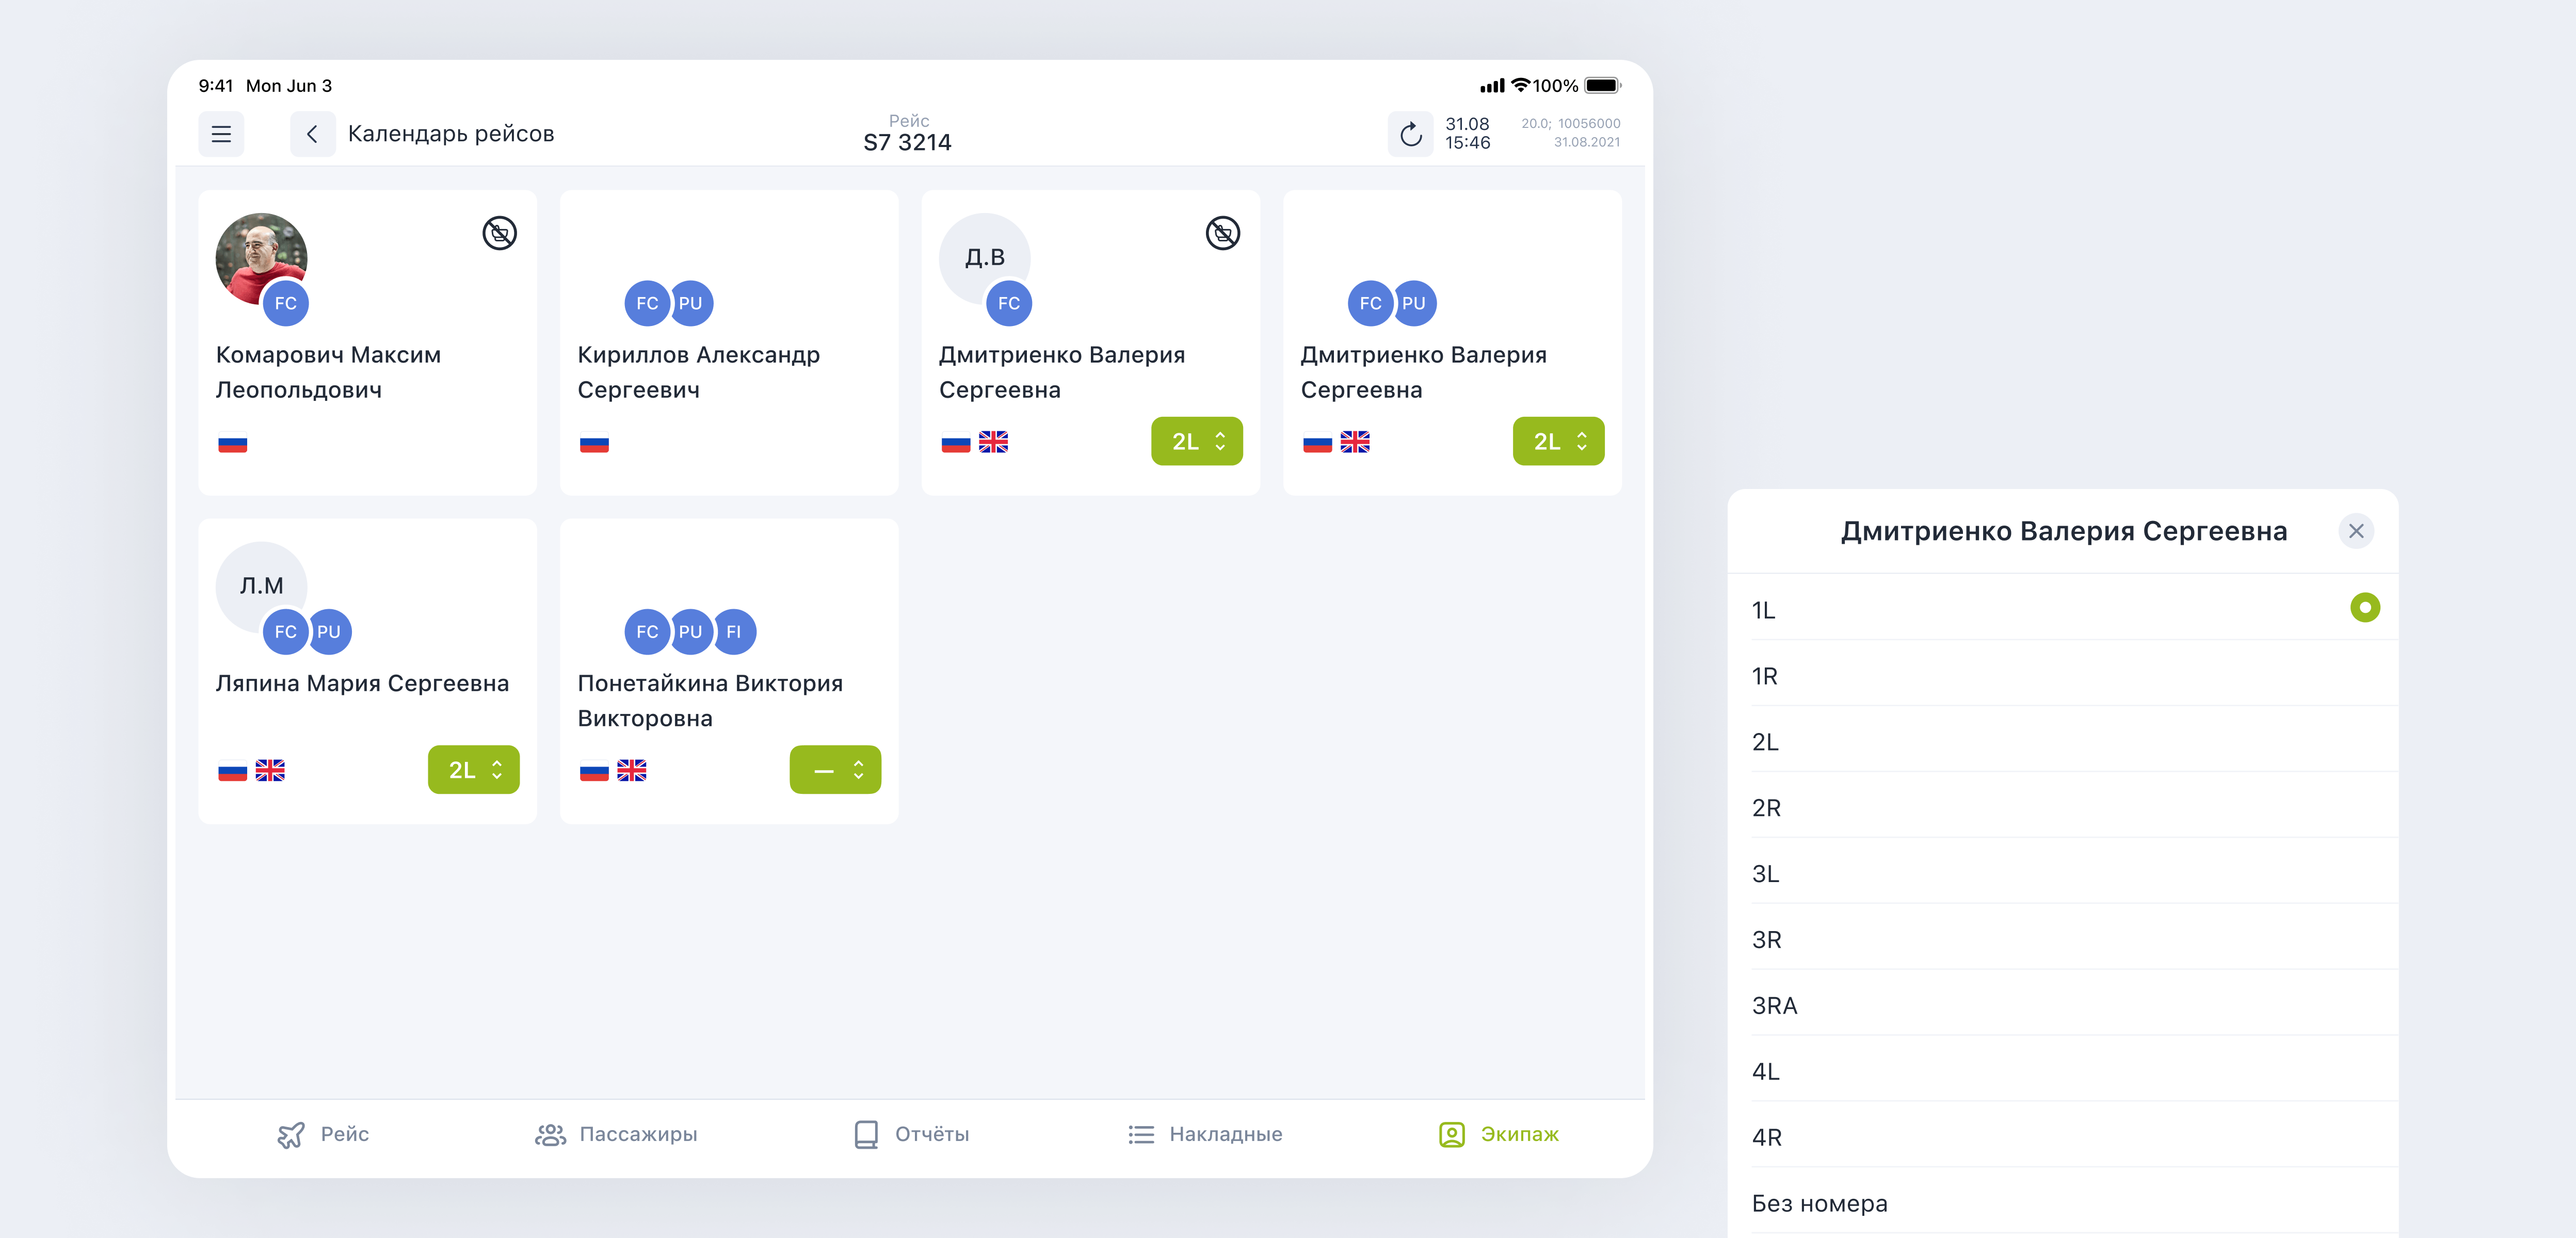The height and width of the screenshot is (1238, 2576).
Task: Close the Дмитриенко Валерия Сергеевна panel
Action: [2355, 531]
